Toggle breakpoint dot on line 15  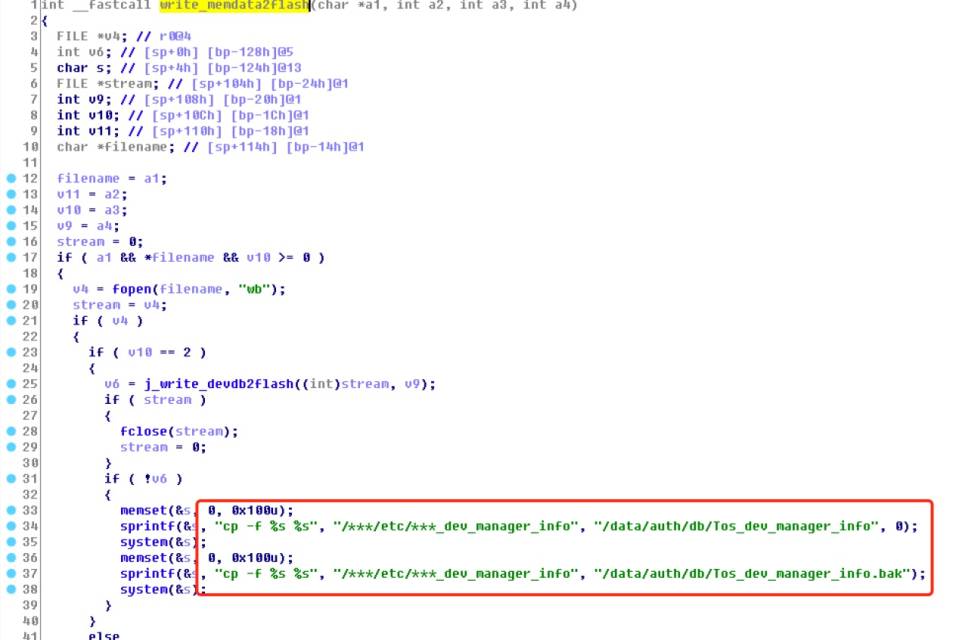pyautogui.click(x=11, y=226)
